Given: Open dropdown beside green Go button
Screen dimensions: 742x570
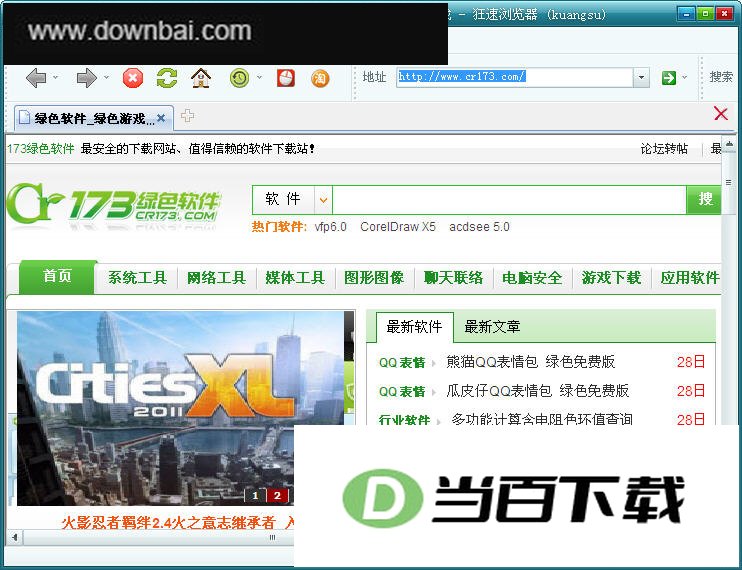Looking at the screenshot, I should pyautogui.click(x=684, y=77).
